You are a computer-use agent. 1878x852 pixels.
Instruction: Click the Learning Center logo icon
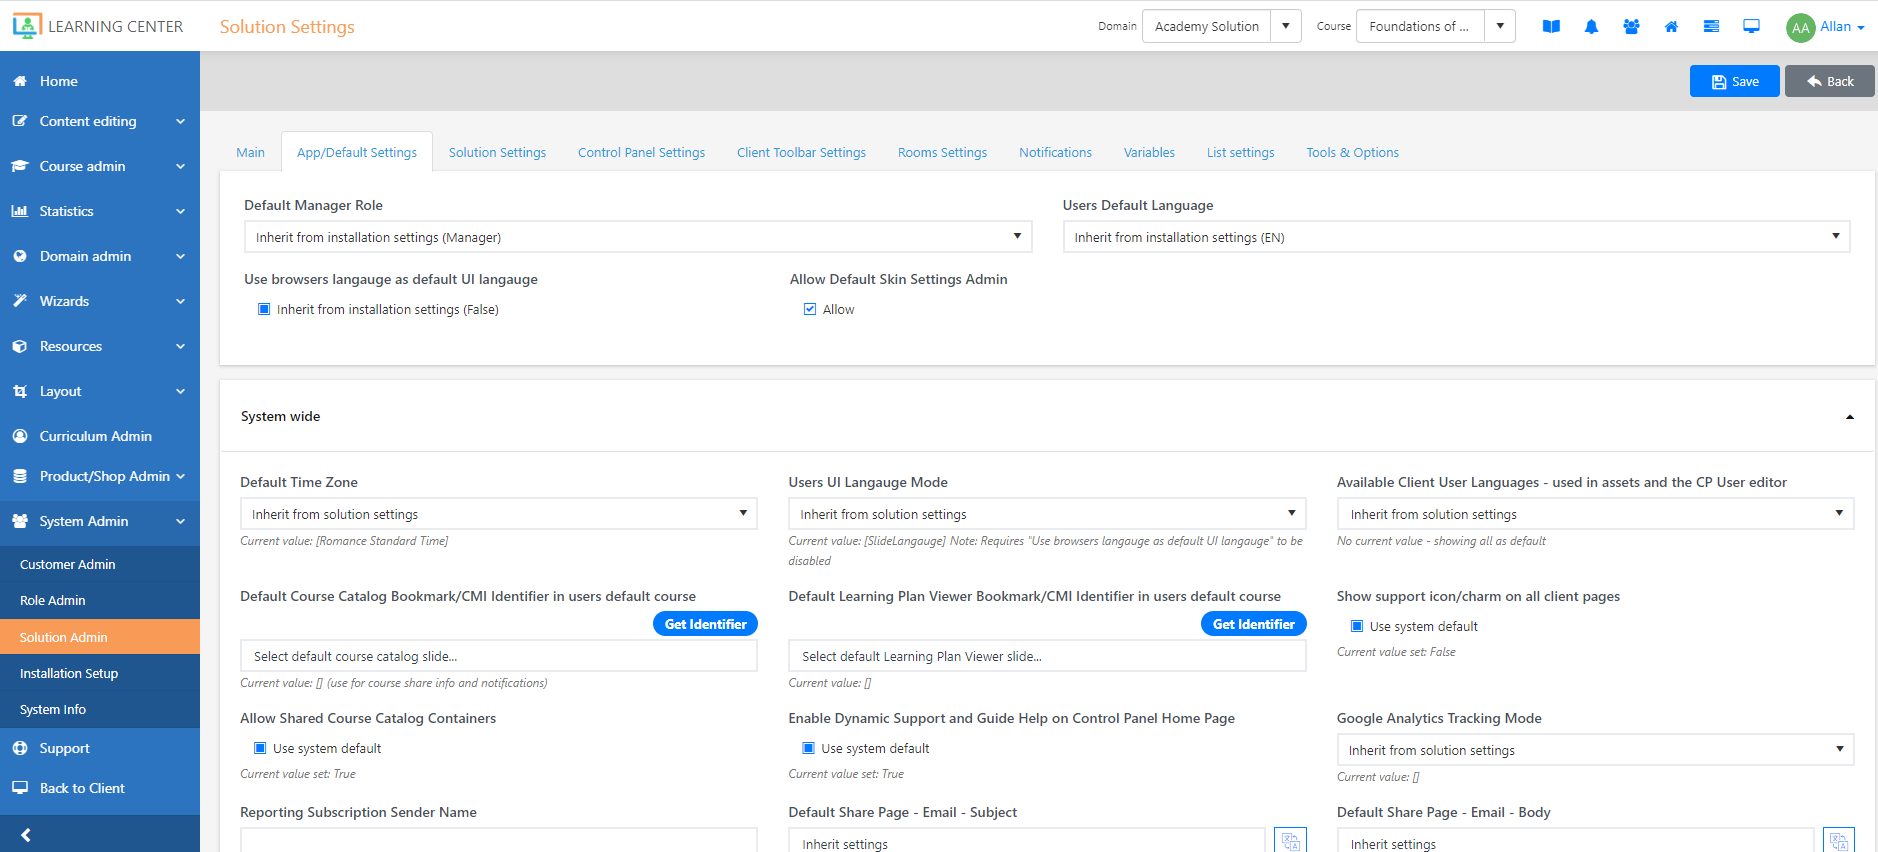click(27, 26)
